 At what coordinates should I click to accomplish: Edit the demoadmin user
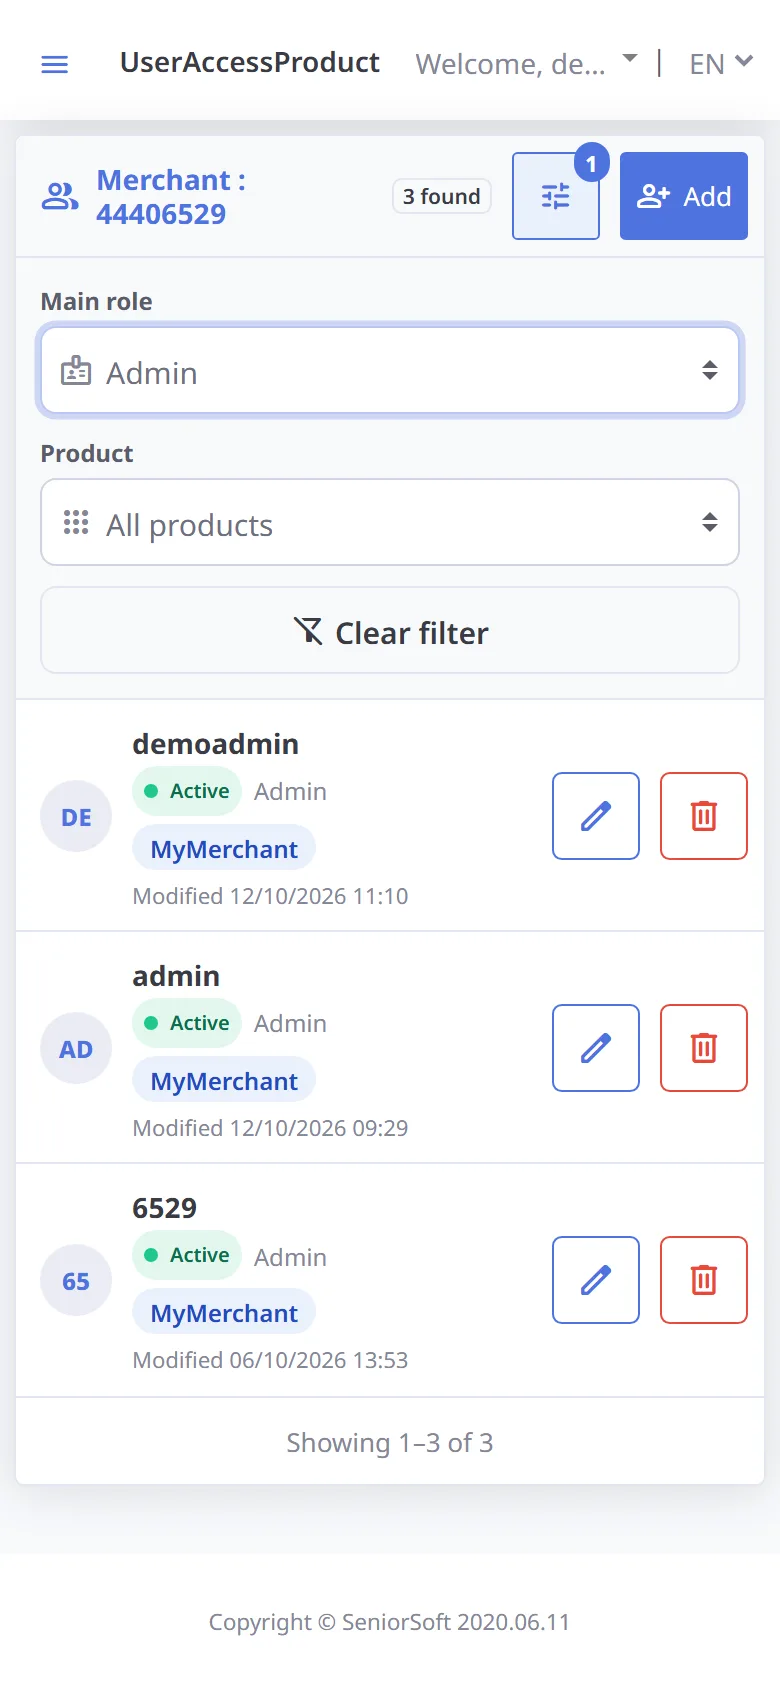pos(596,816)
